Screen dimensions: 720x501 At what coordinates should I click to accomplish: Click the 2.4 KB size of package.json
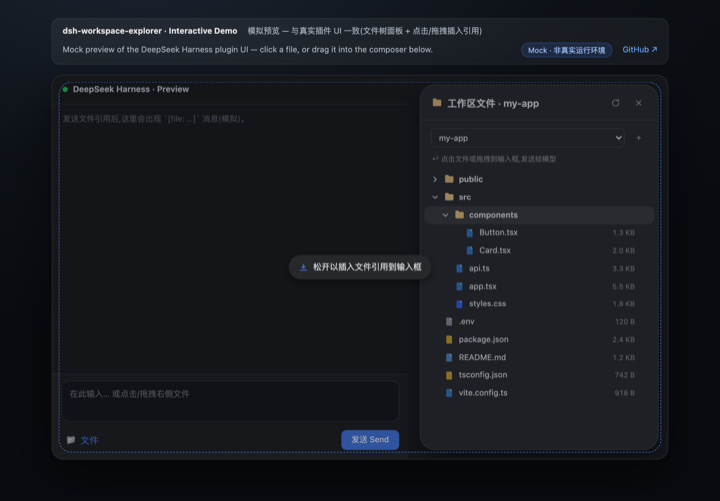624,339
